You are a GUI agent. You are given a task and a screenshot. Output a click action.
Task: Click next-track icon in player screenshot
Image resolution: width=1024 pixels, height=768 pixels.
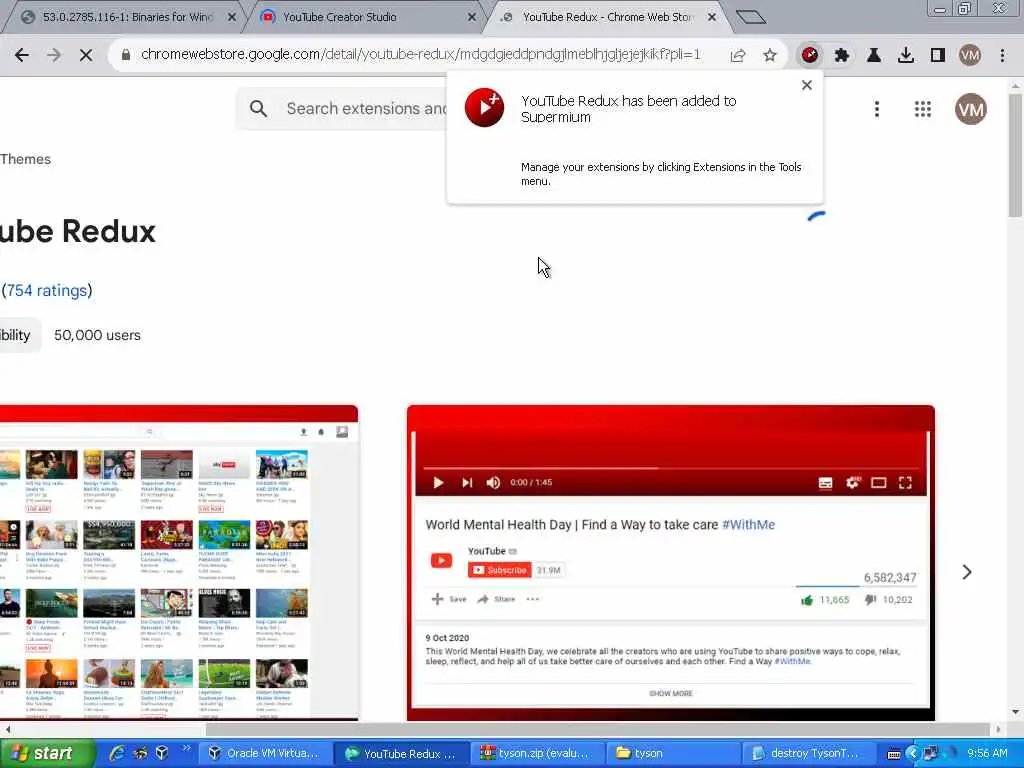467,483
